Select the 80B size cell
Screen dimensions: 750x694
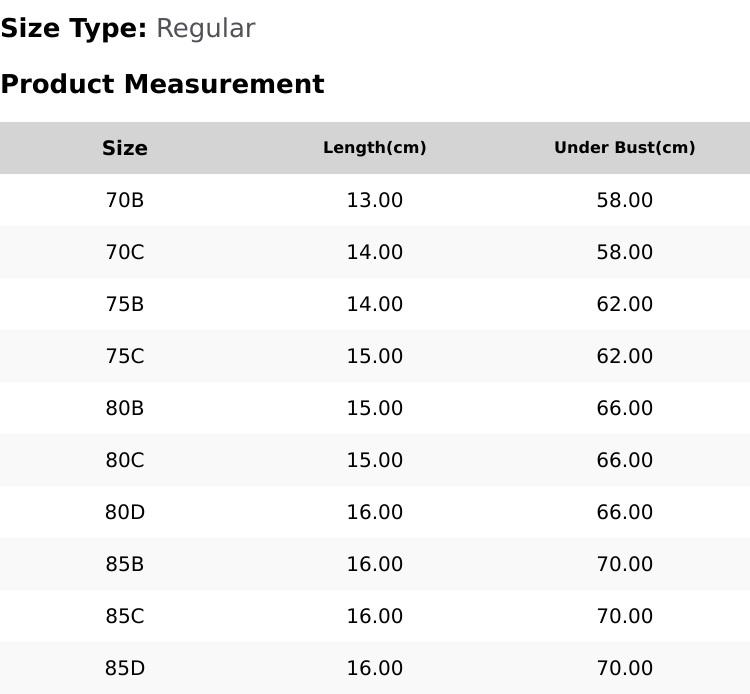pos(125,408)
